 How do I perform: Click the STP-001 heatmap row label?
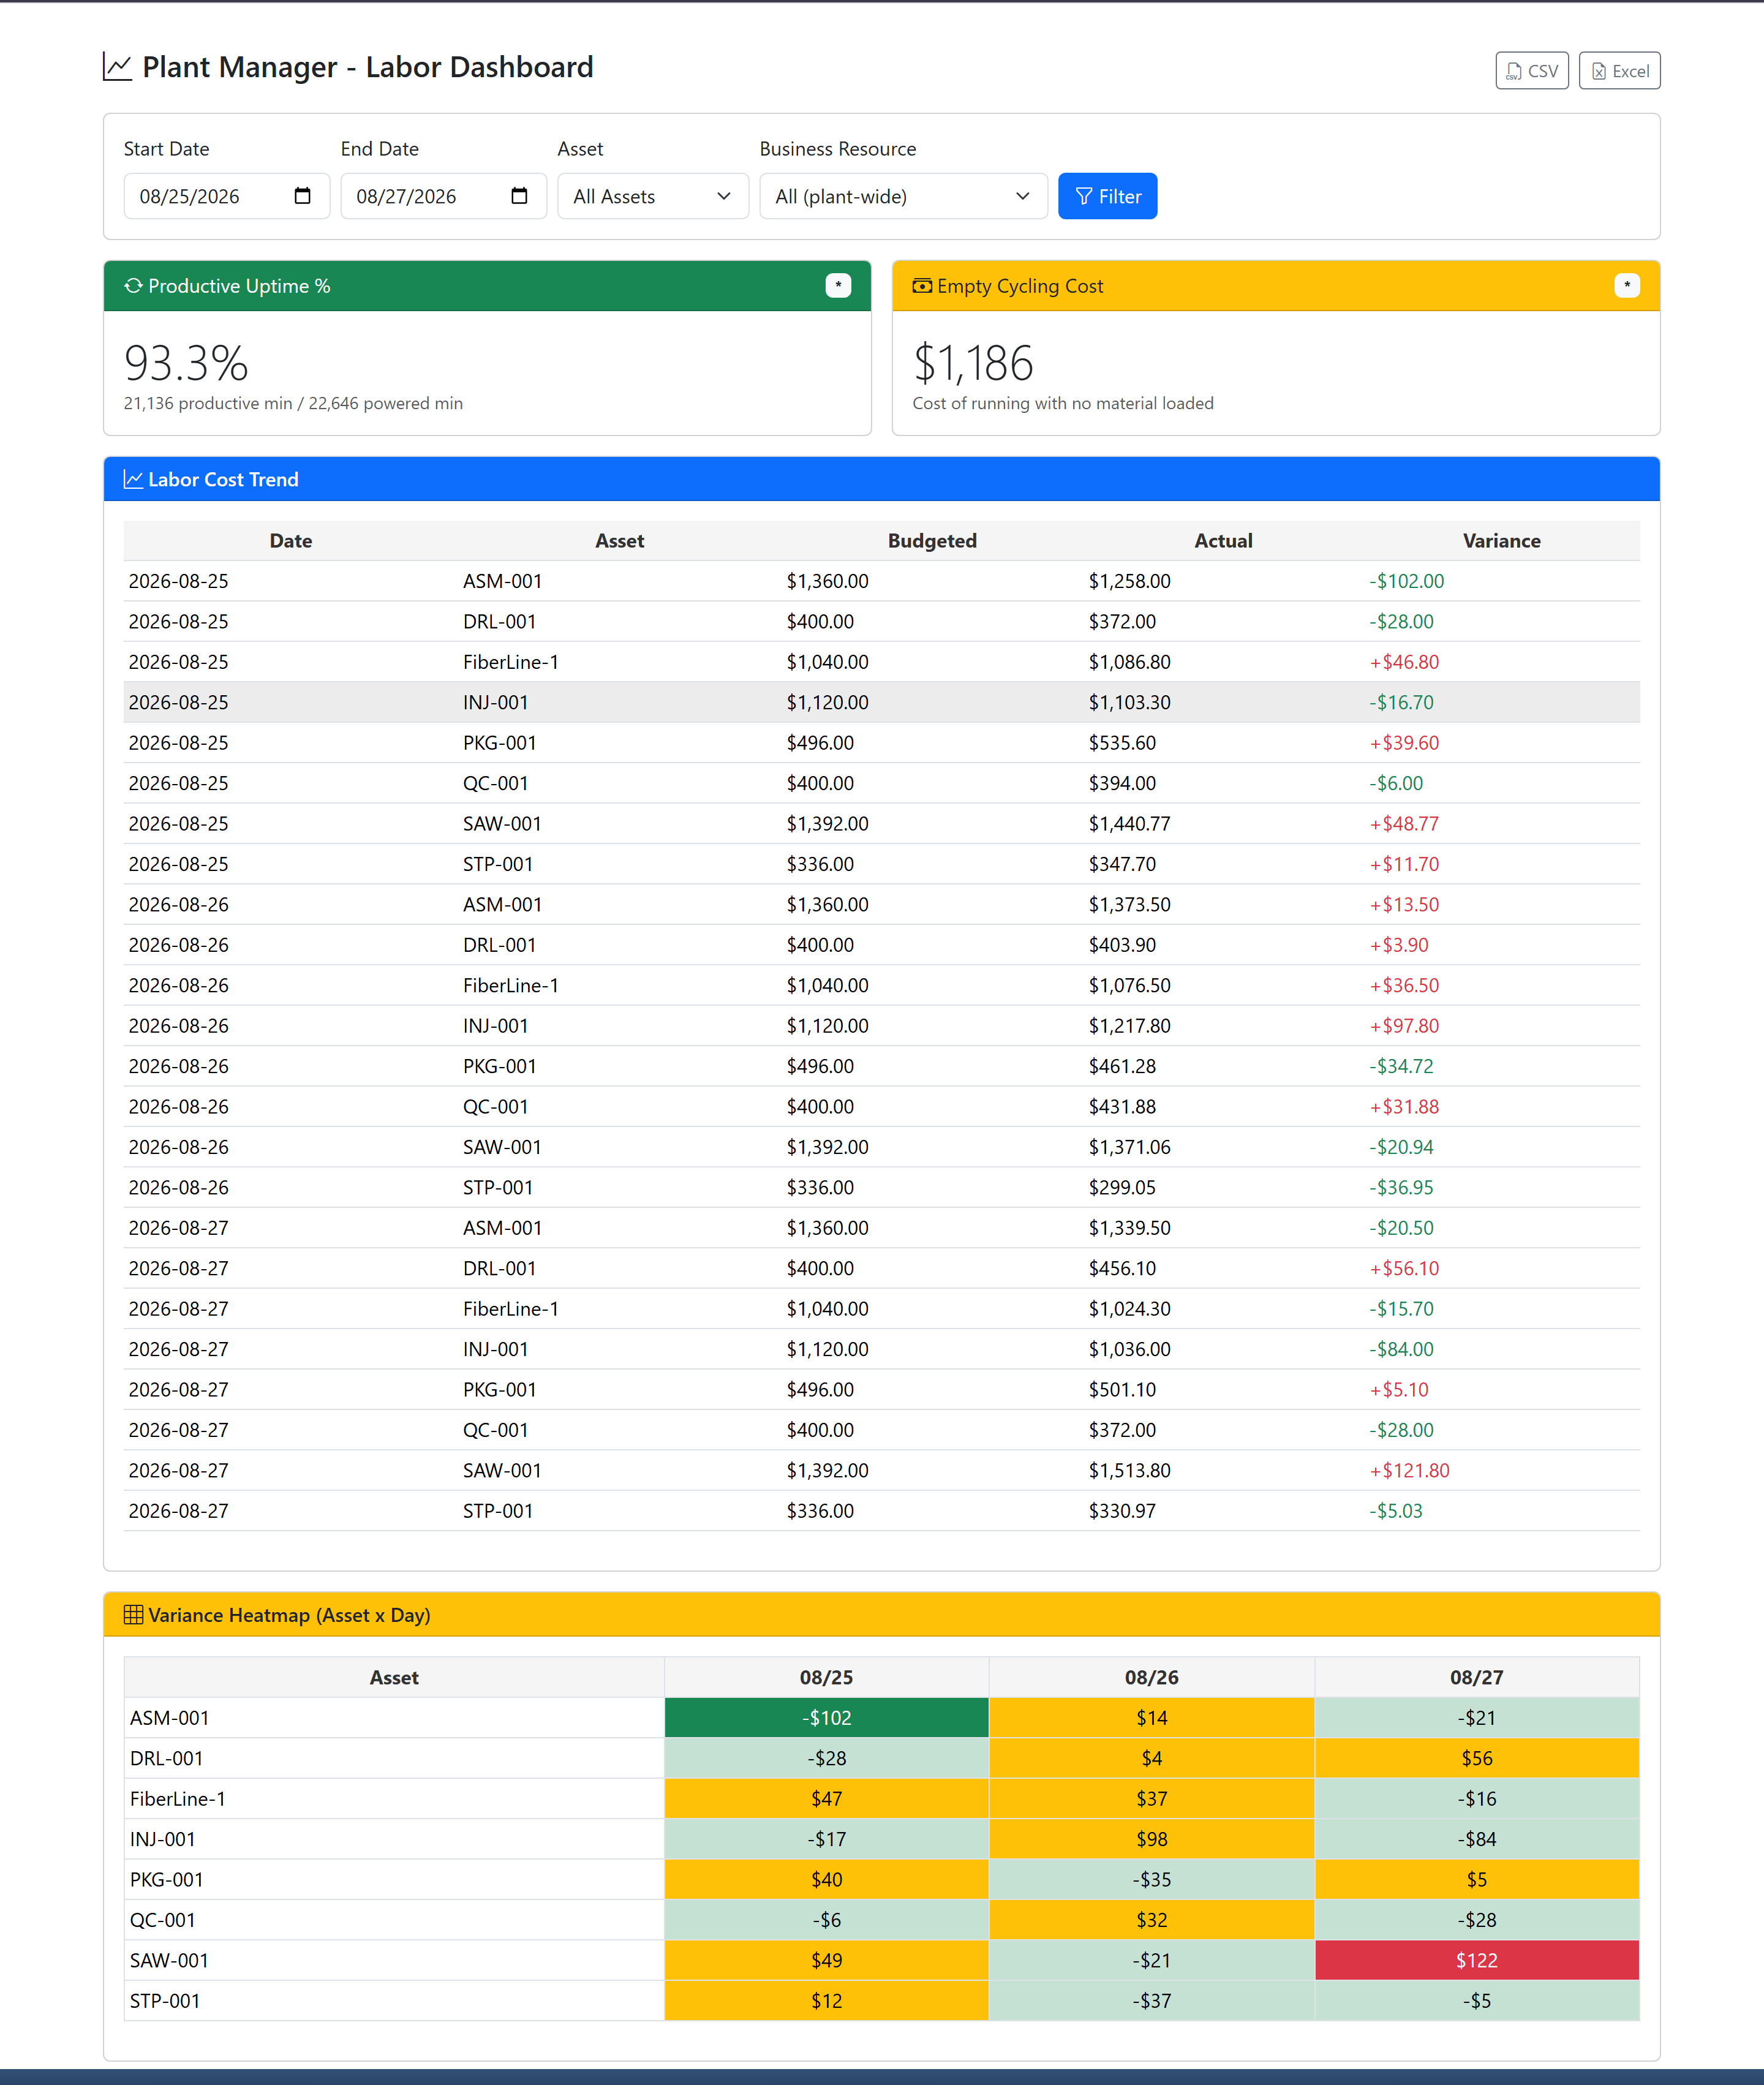pos(165,2001)
